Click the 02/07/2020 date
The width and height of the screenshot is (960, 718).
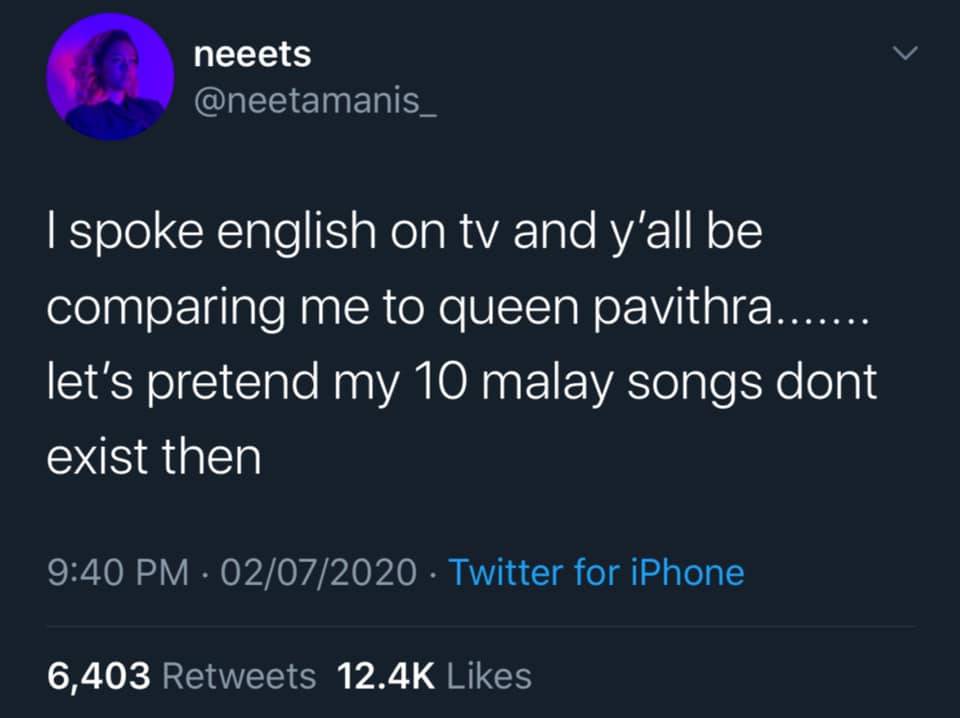318,573
